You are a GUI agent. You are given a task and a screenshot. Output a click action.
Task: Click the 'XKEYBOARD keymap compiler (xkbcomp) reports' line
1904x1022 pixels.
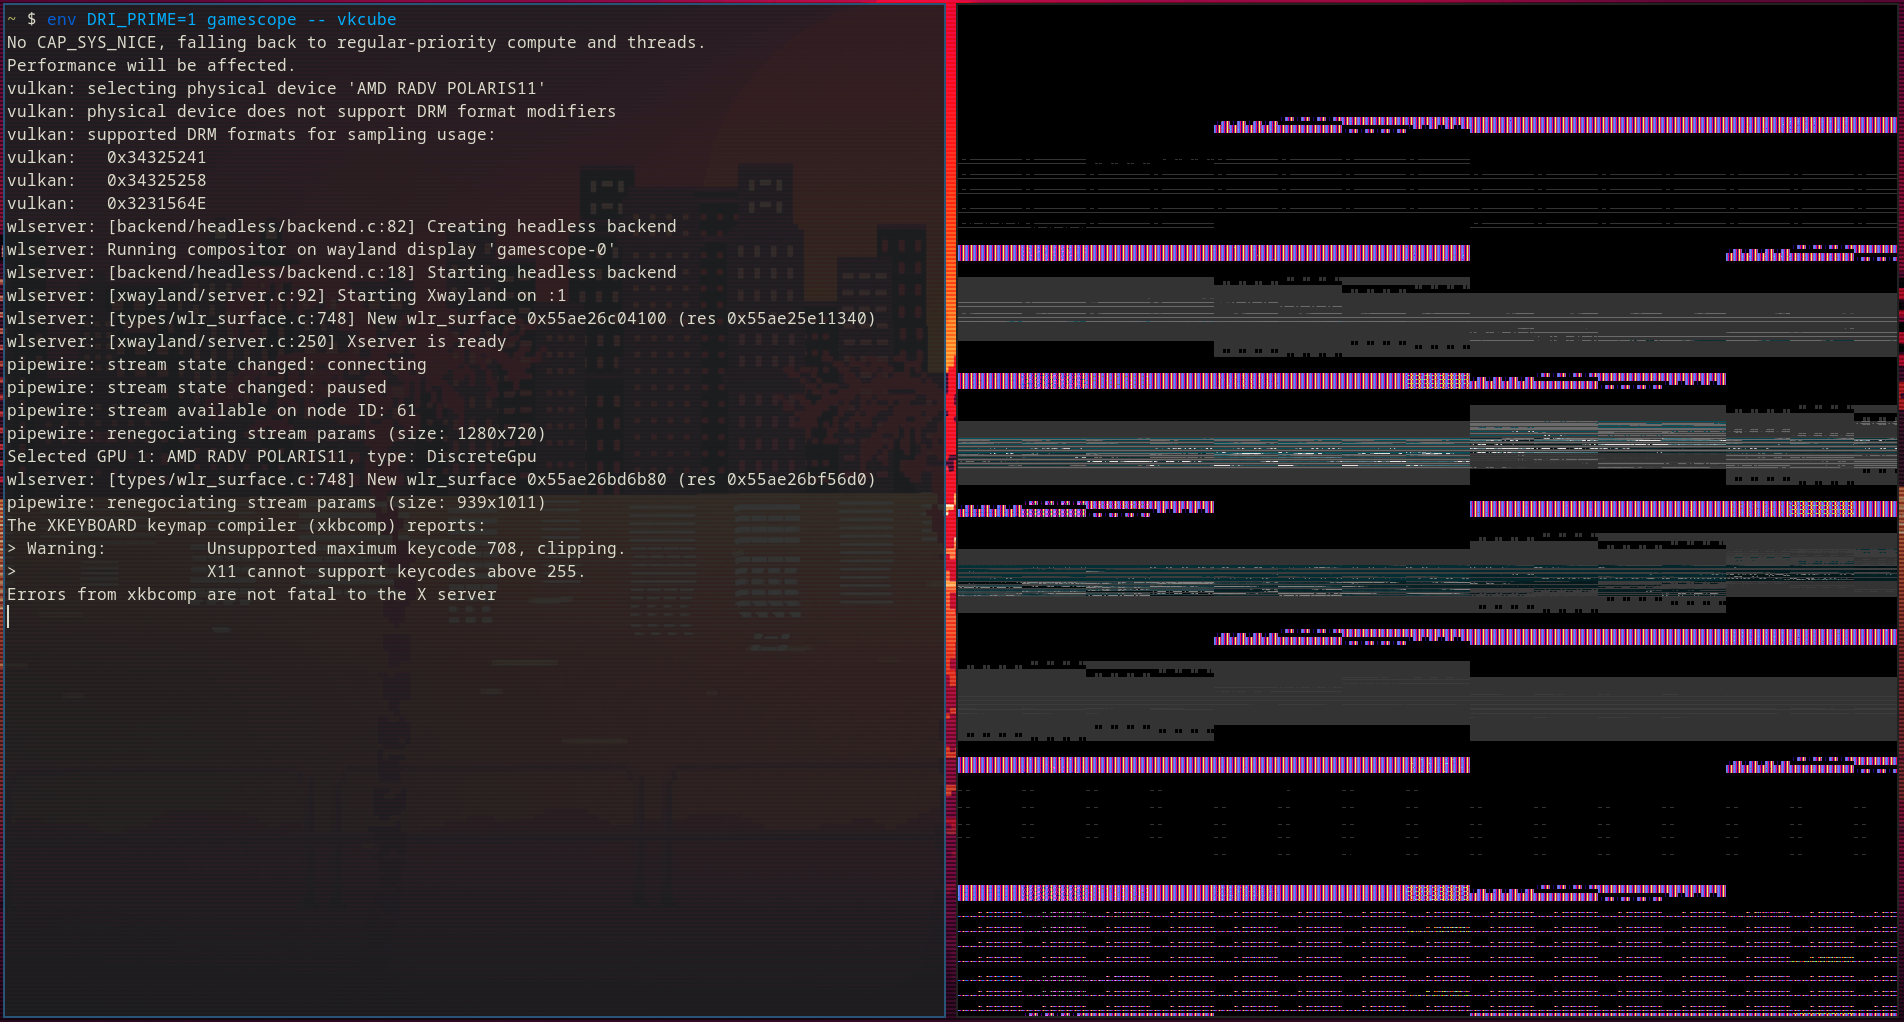[246, 526]
